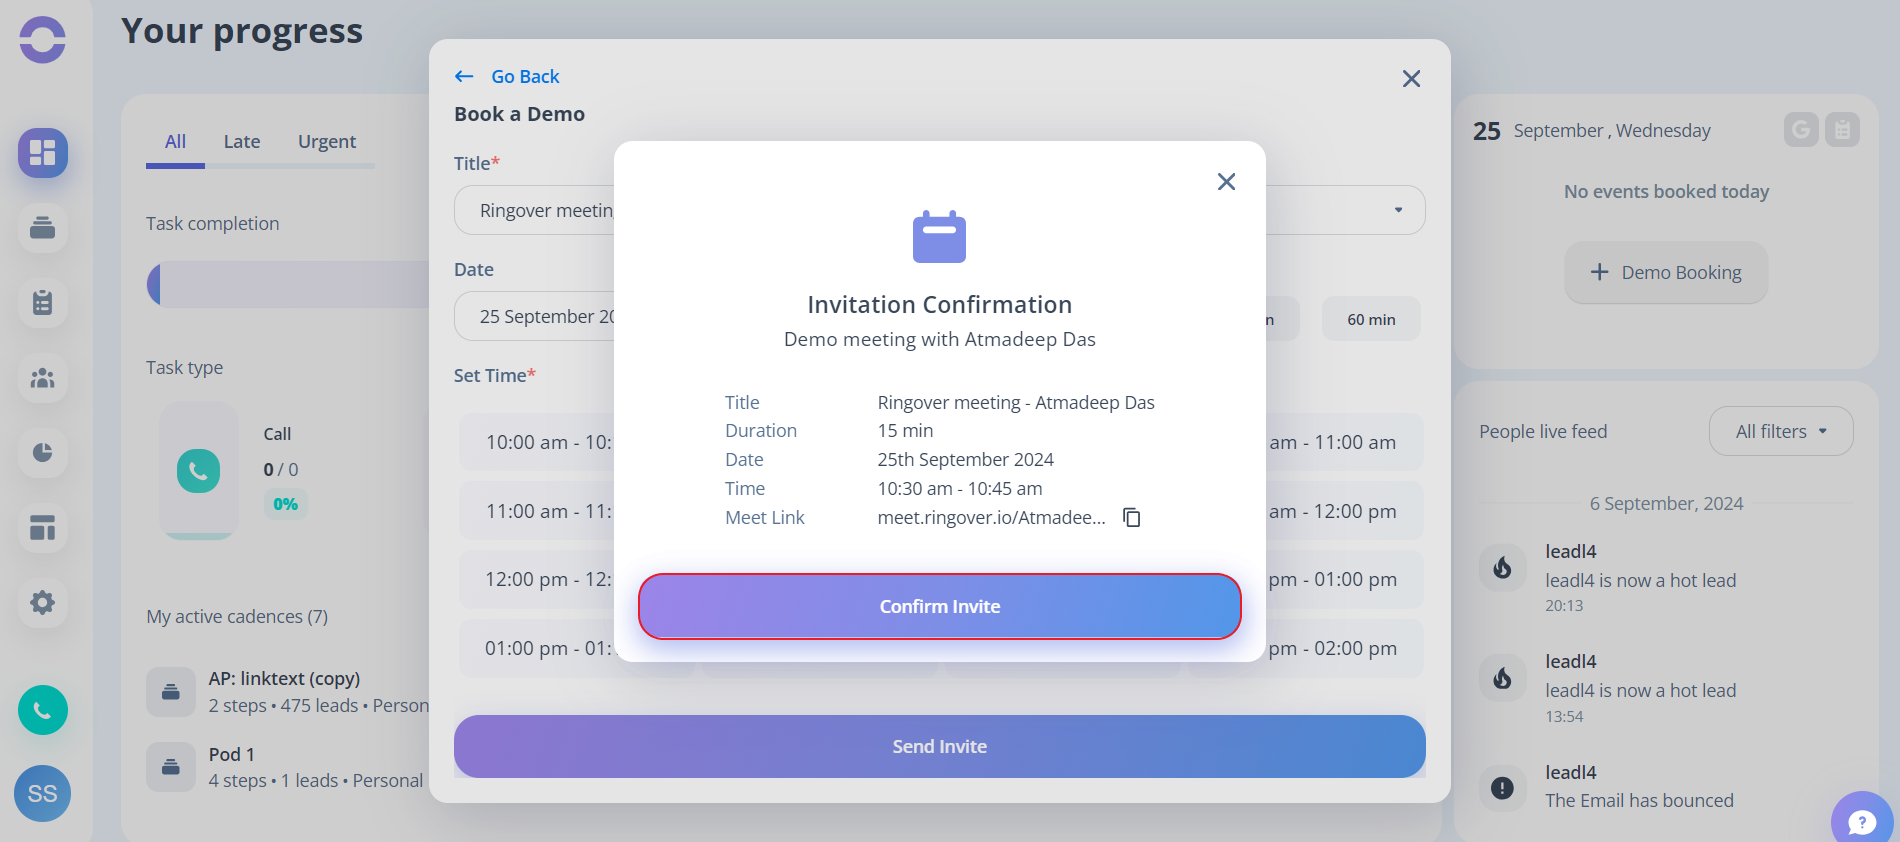Click the Go Back arrow icon
The width and height of the screenshot is (1900, 842).
point(464,76)
